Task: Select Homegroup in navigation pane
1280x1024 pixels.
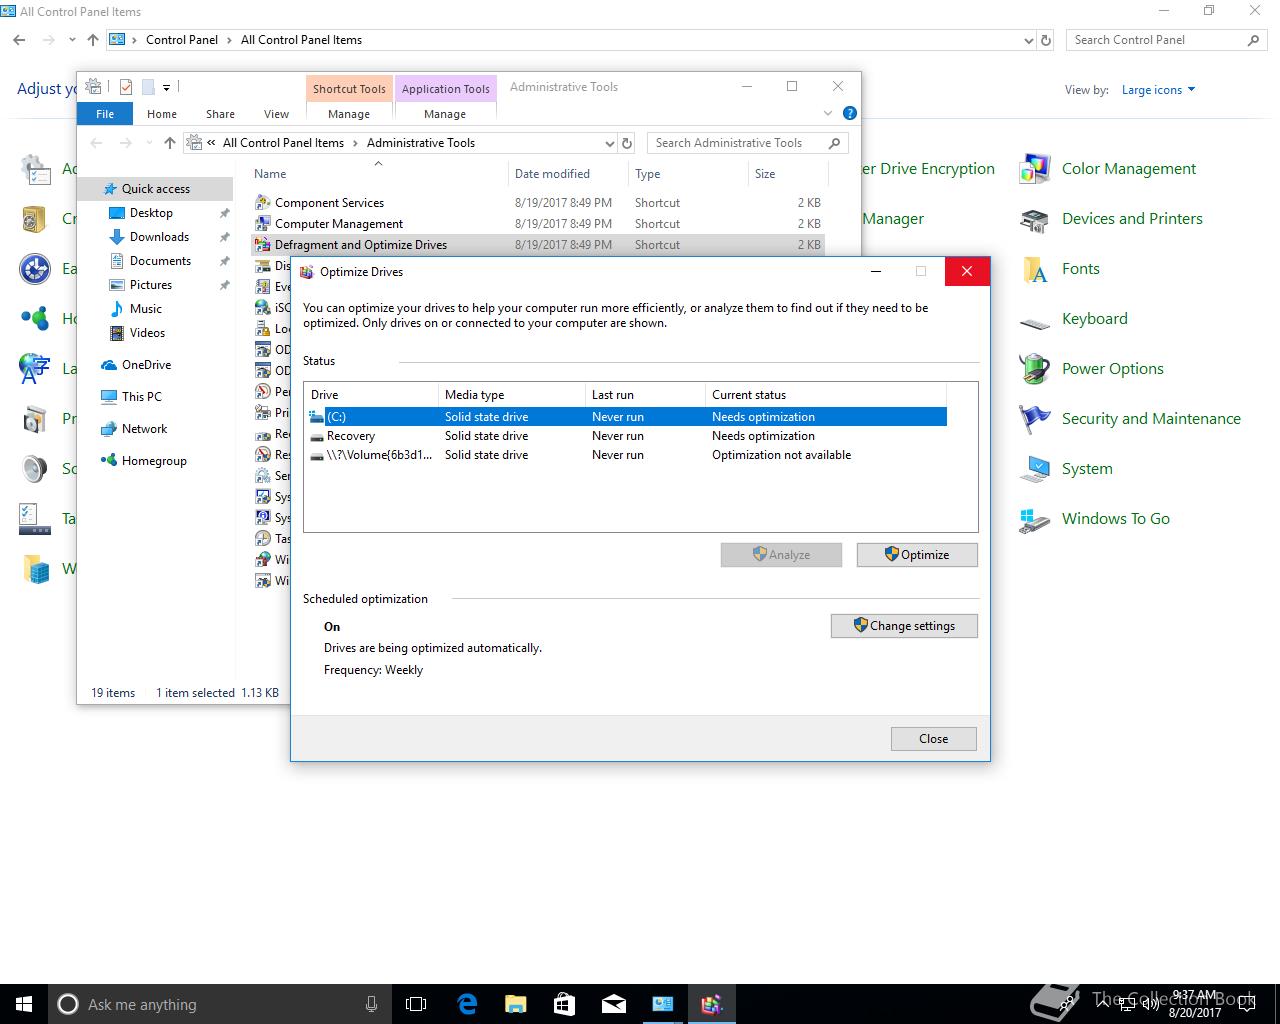Action: pos(154,461)
